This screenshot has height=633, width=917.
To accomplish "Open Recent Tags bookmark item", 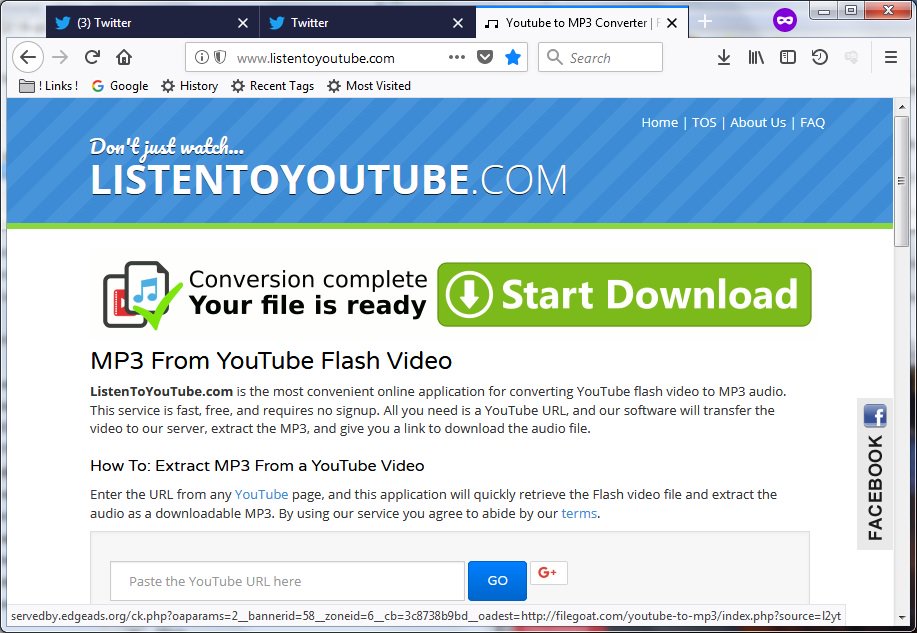I will tap(273, 86).
